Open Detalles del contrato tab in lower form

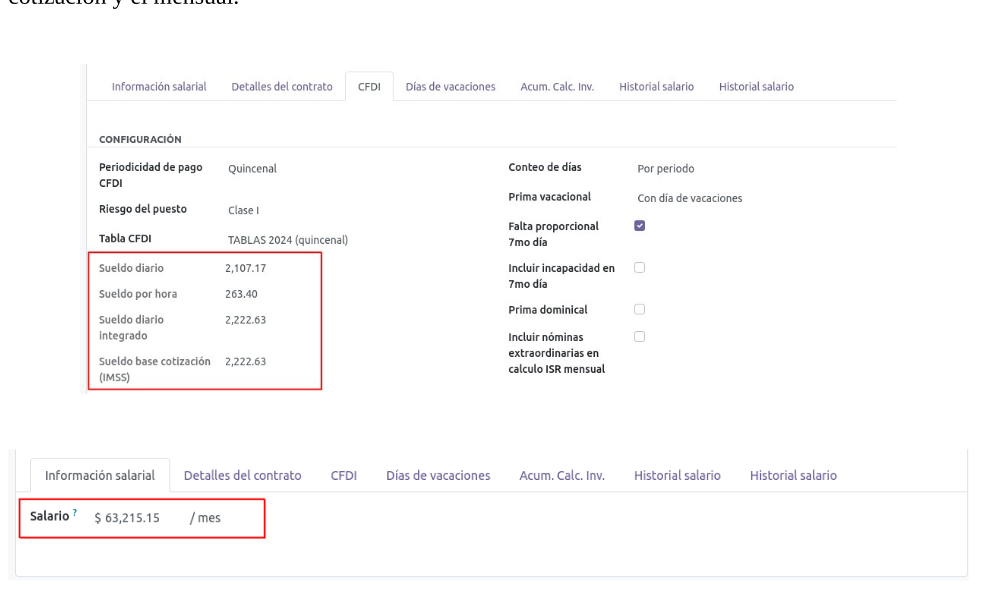[242, 475]
